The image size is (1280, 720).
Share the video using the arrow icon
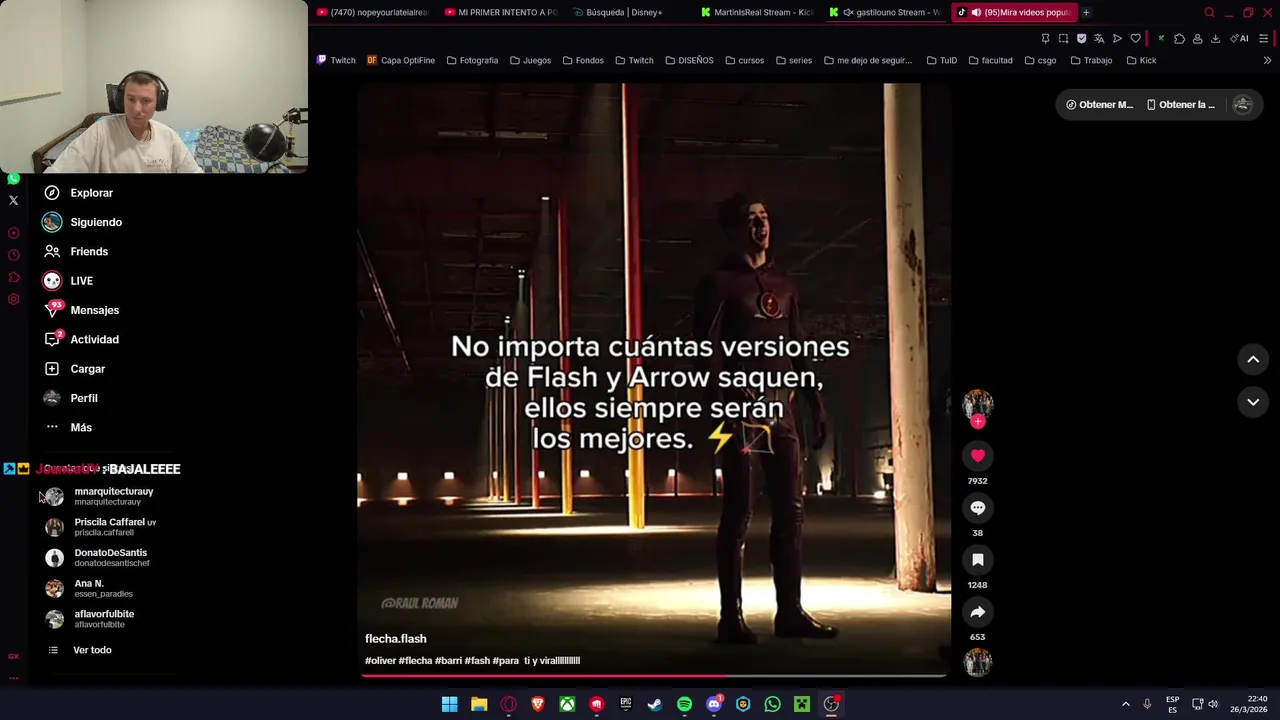pyautogui.click(x=978, y=612)
